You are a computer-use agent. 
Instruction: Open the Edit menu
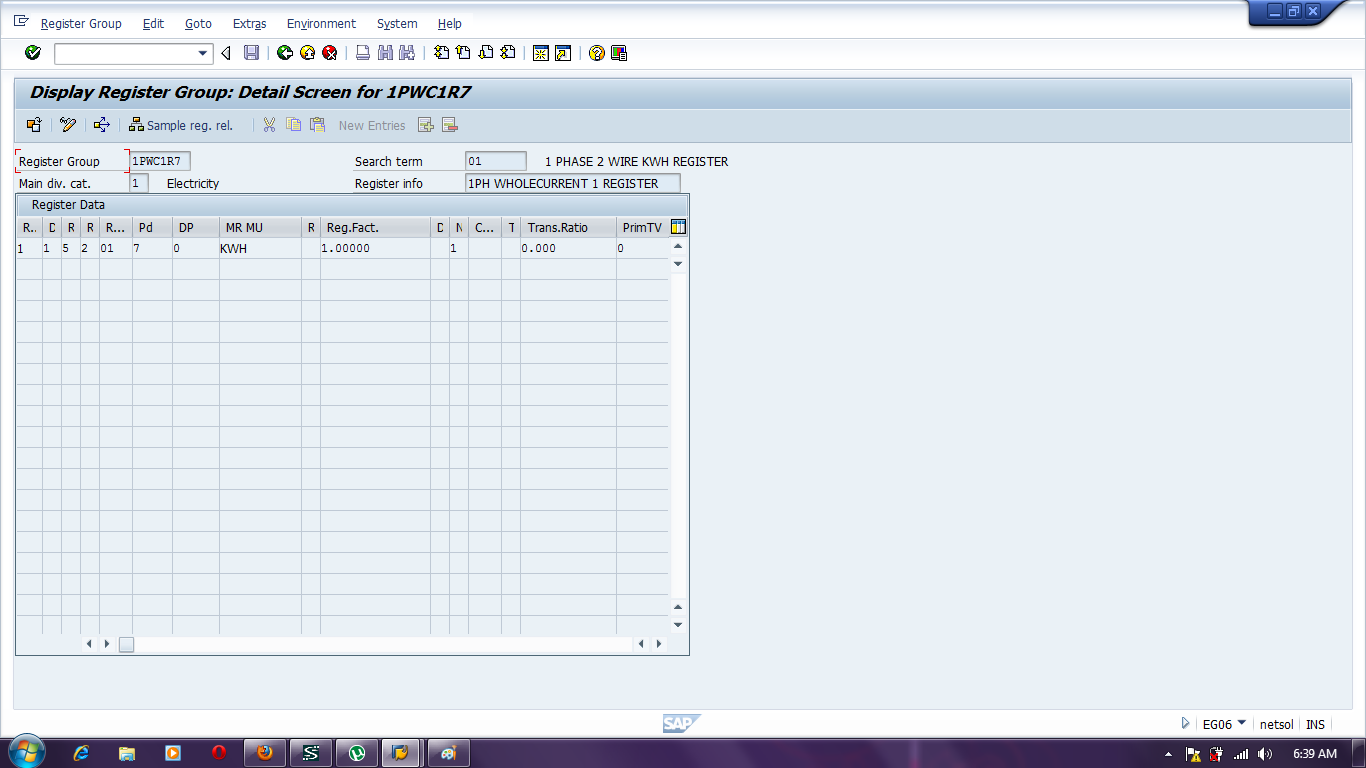click(x=153, y=23)
